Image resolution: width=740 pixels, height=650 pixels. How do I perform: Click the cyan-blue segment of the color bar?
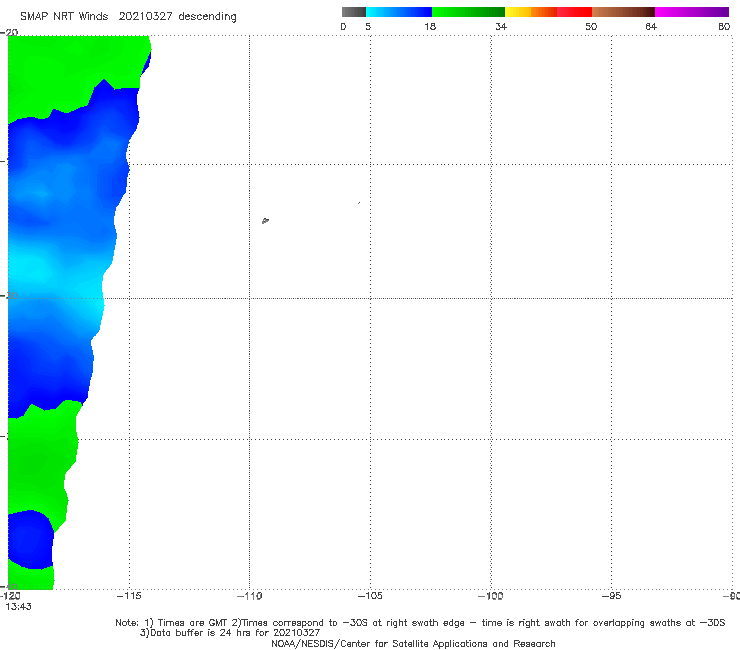[x=399, y=12]
